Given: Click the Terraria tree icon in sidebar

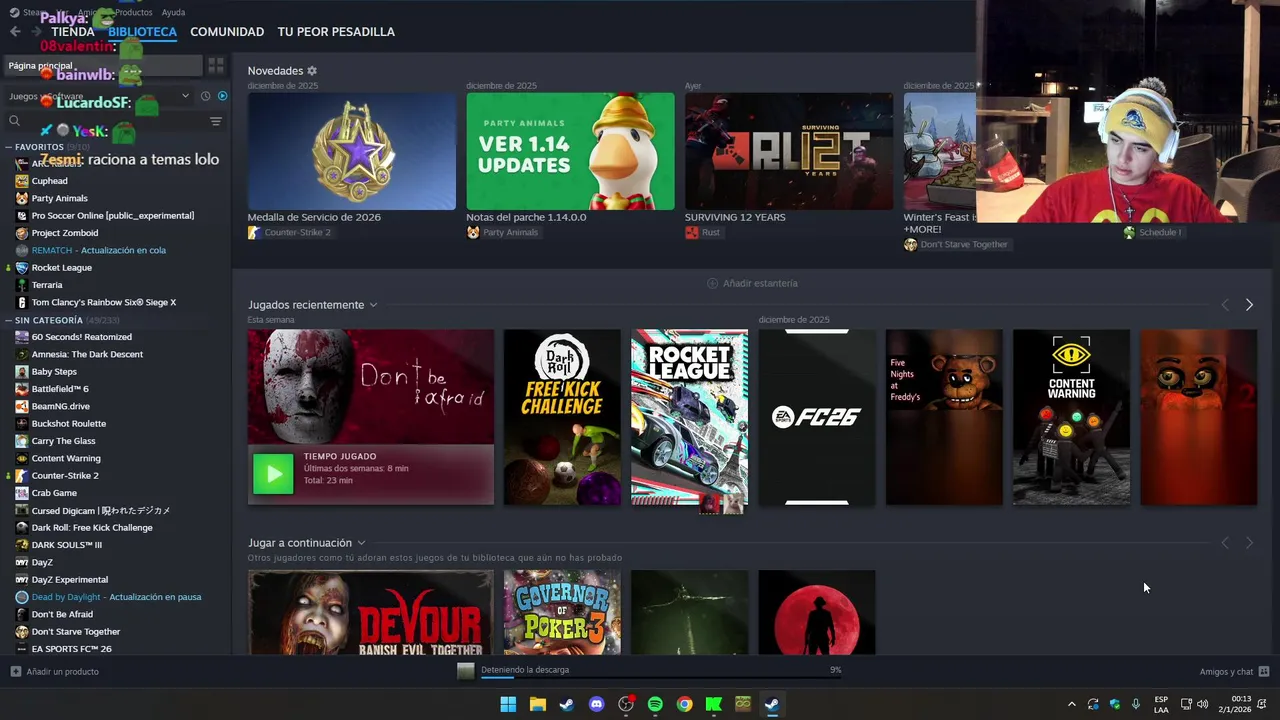Looking at the screenshot, I should (22, 285).
